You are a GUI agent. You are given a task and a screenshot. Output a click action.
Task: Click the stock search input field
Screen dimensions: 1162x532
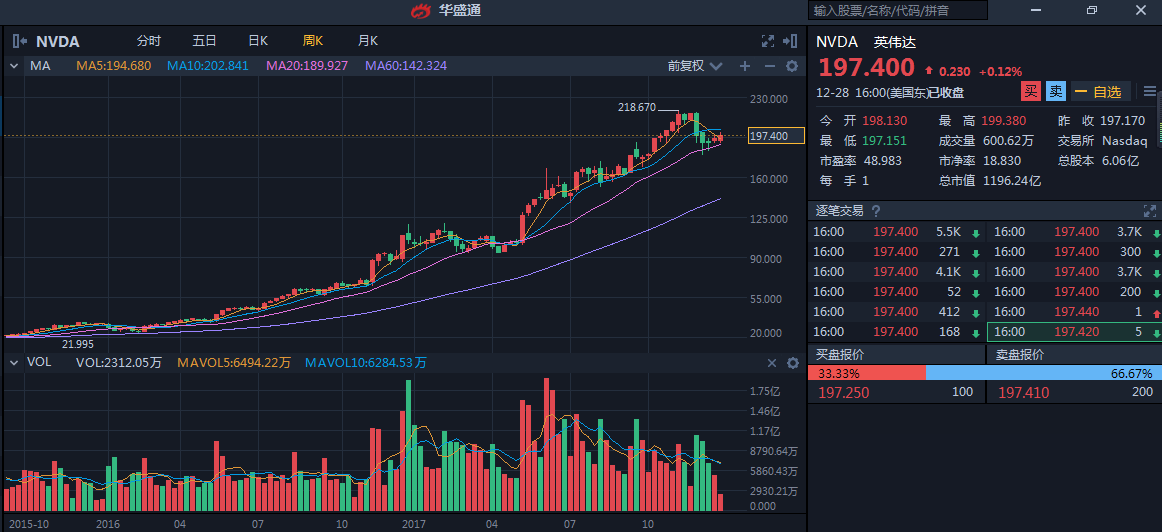coord(897,10)
